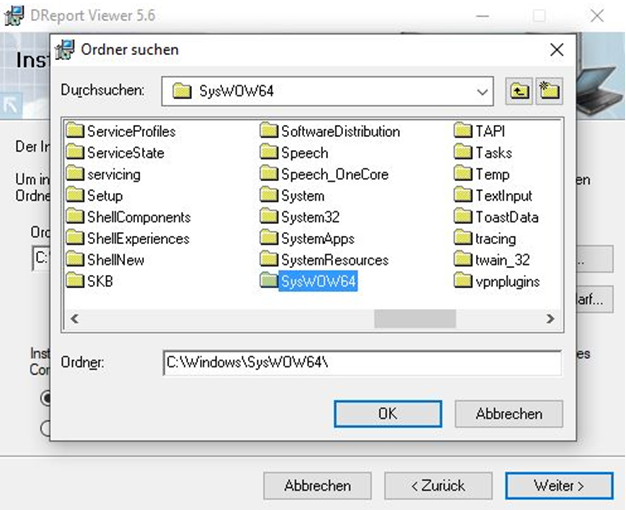Screen dimensions: 626x510
Task: Select the highlighted SysWOW64 folder
Action: pos(308,281)
